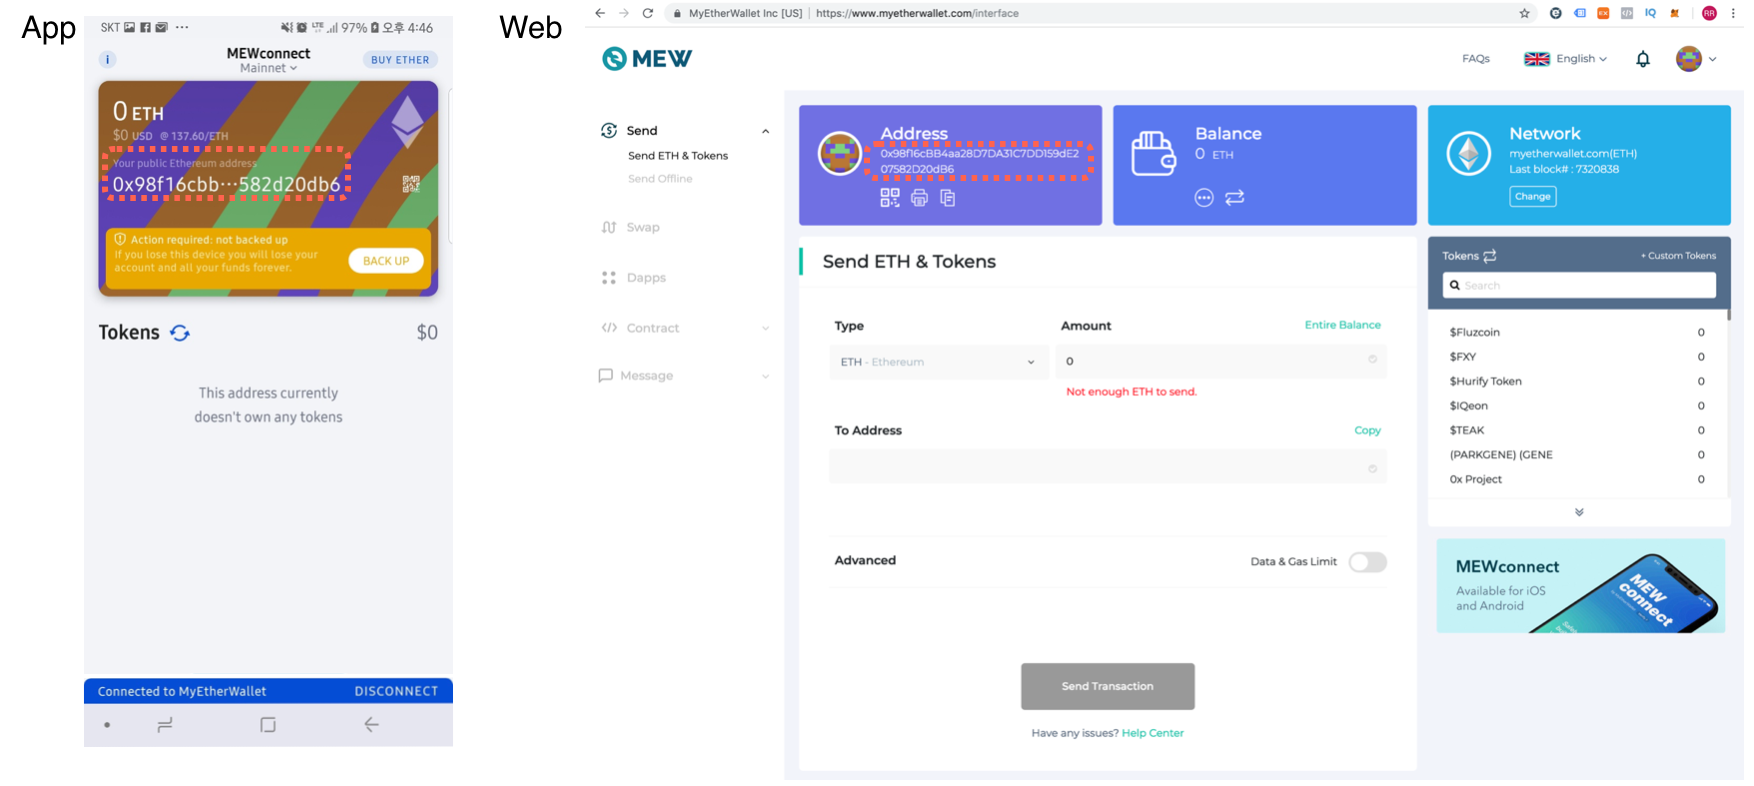The image size is (1754, 786).
Task: Collapse the Send menu chevron
Action: click(766, 131)
